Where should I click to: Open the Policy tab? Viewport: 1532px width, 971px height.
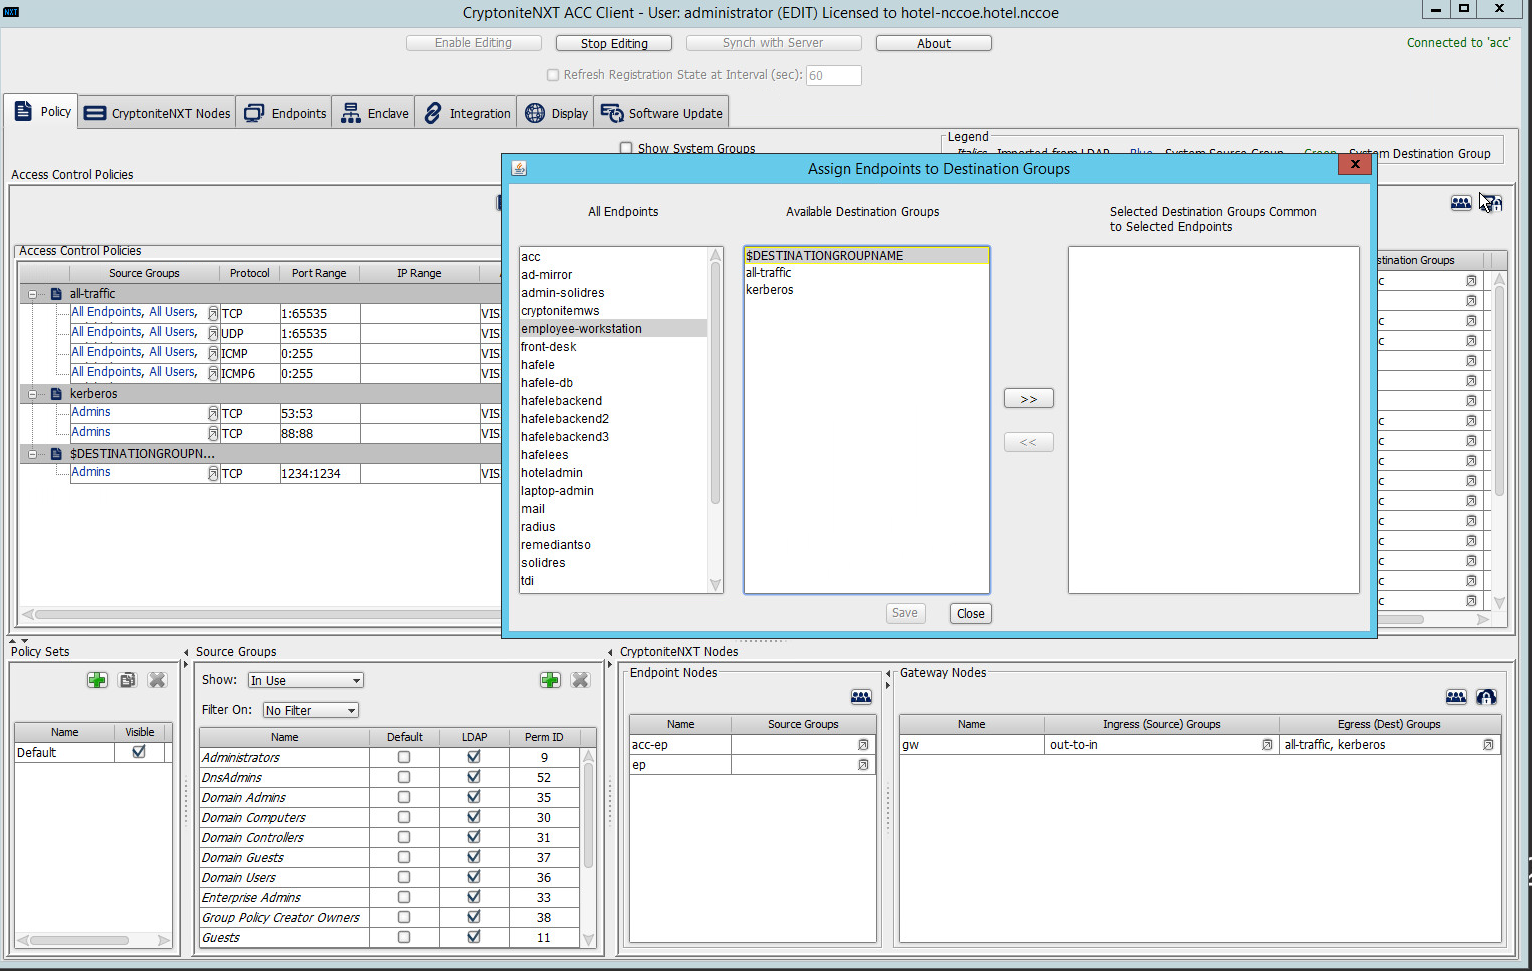click(x=42, y=112)
